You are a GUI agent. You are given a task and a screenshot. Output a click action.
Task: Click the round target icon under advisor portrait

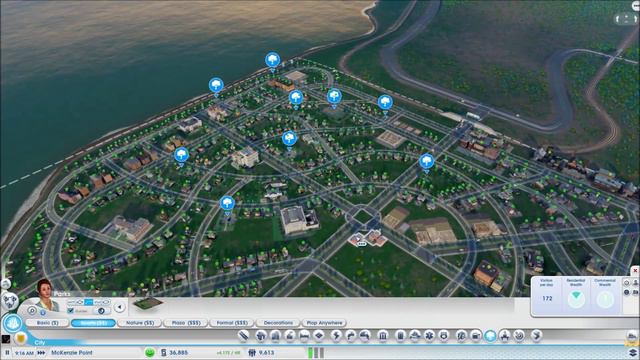click(x=32, y=311)
